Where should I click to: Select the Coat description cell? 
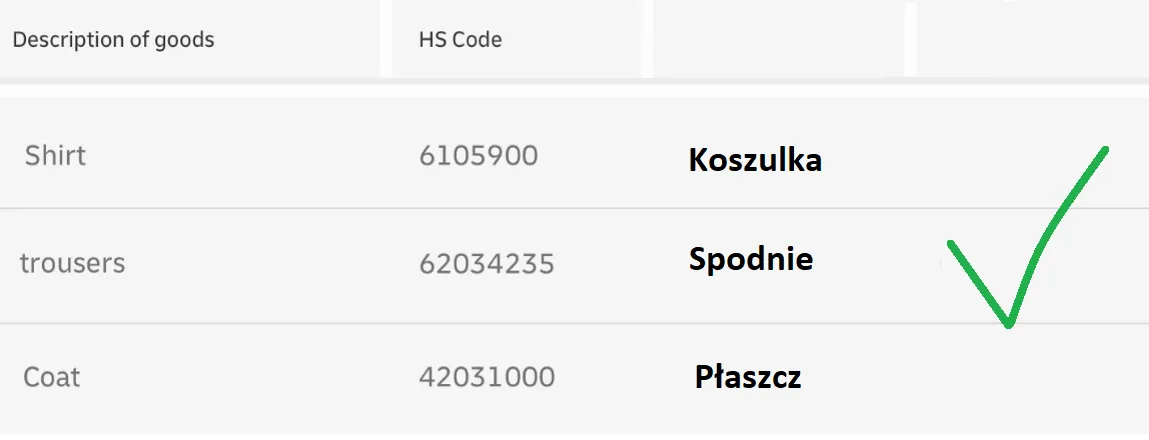point(51,378)
